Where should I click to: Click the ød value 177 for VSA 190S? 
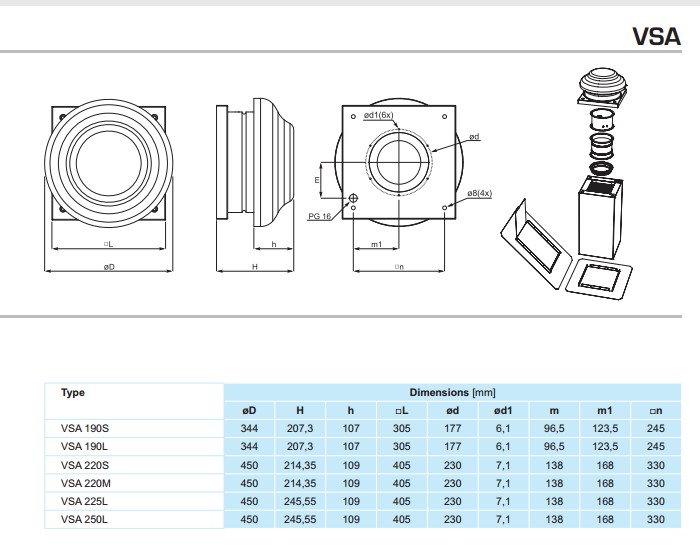(453, 428)
